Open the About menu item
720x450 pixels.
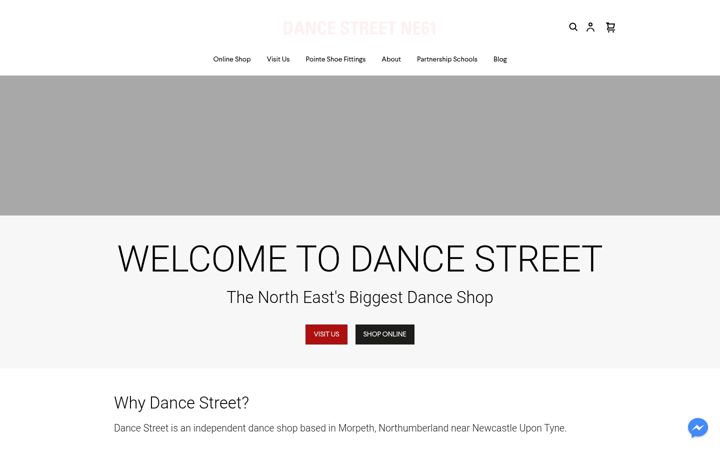pyautogui.click(x=391, y=59)
